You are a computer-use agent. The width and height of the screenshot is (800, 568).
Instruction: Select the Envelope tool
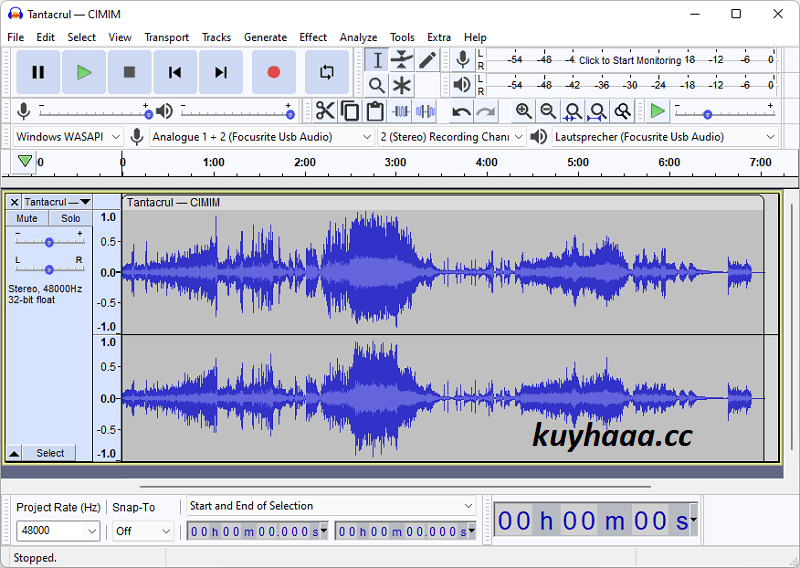[402, 60]
